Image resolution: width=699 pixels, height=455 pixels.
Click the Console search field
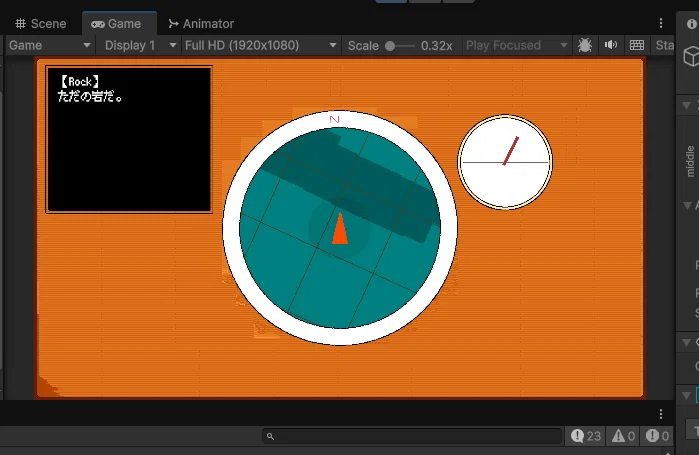pyautogui.click(x=412, y=436)
